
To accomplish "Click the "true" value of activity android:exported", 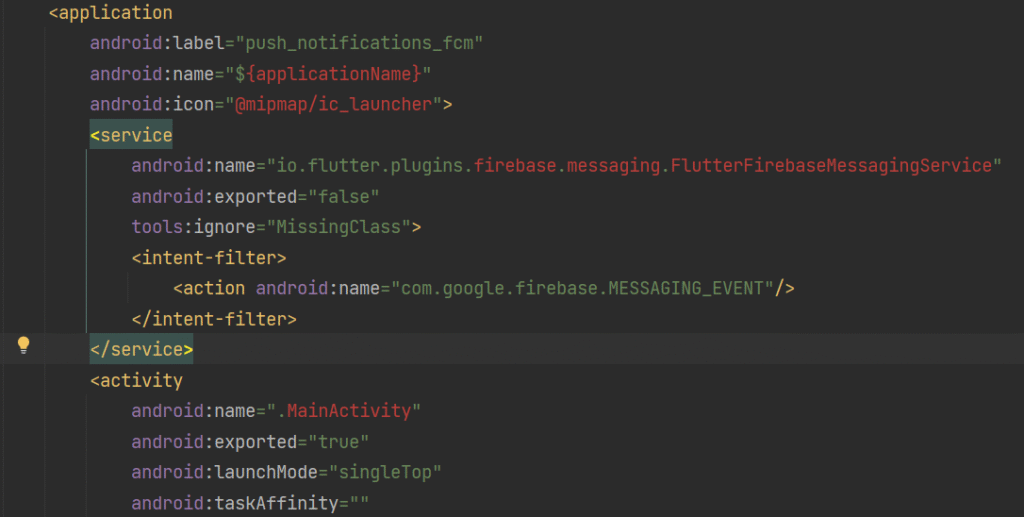I will pos(338,441).
